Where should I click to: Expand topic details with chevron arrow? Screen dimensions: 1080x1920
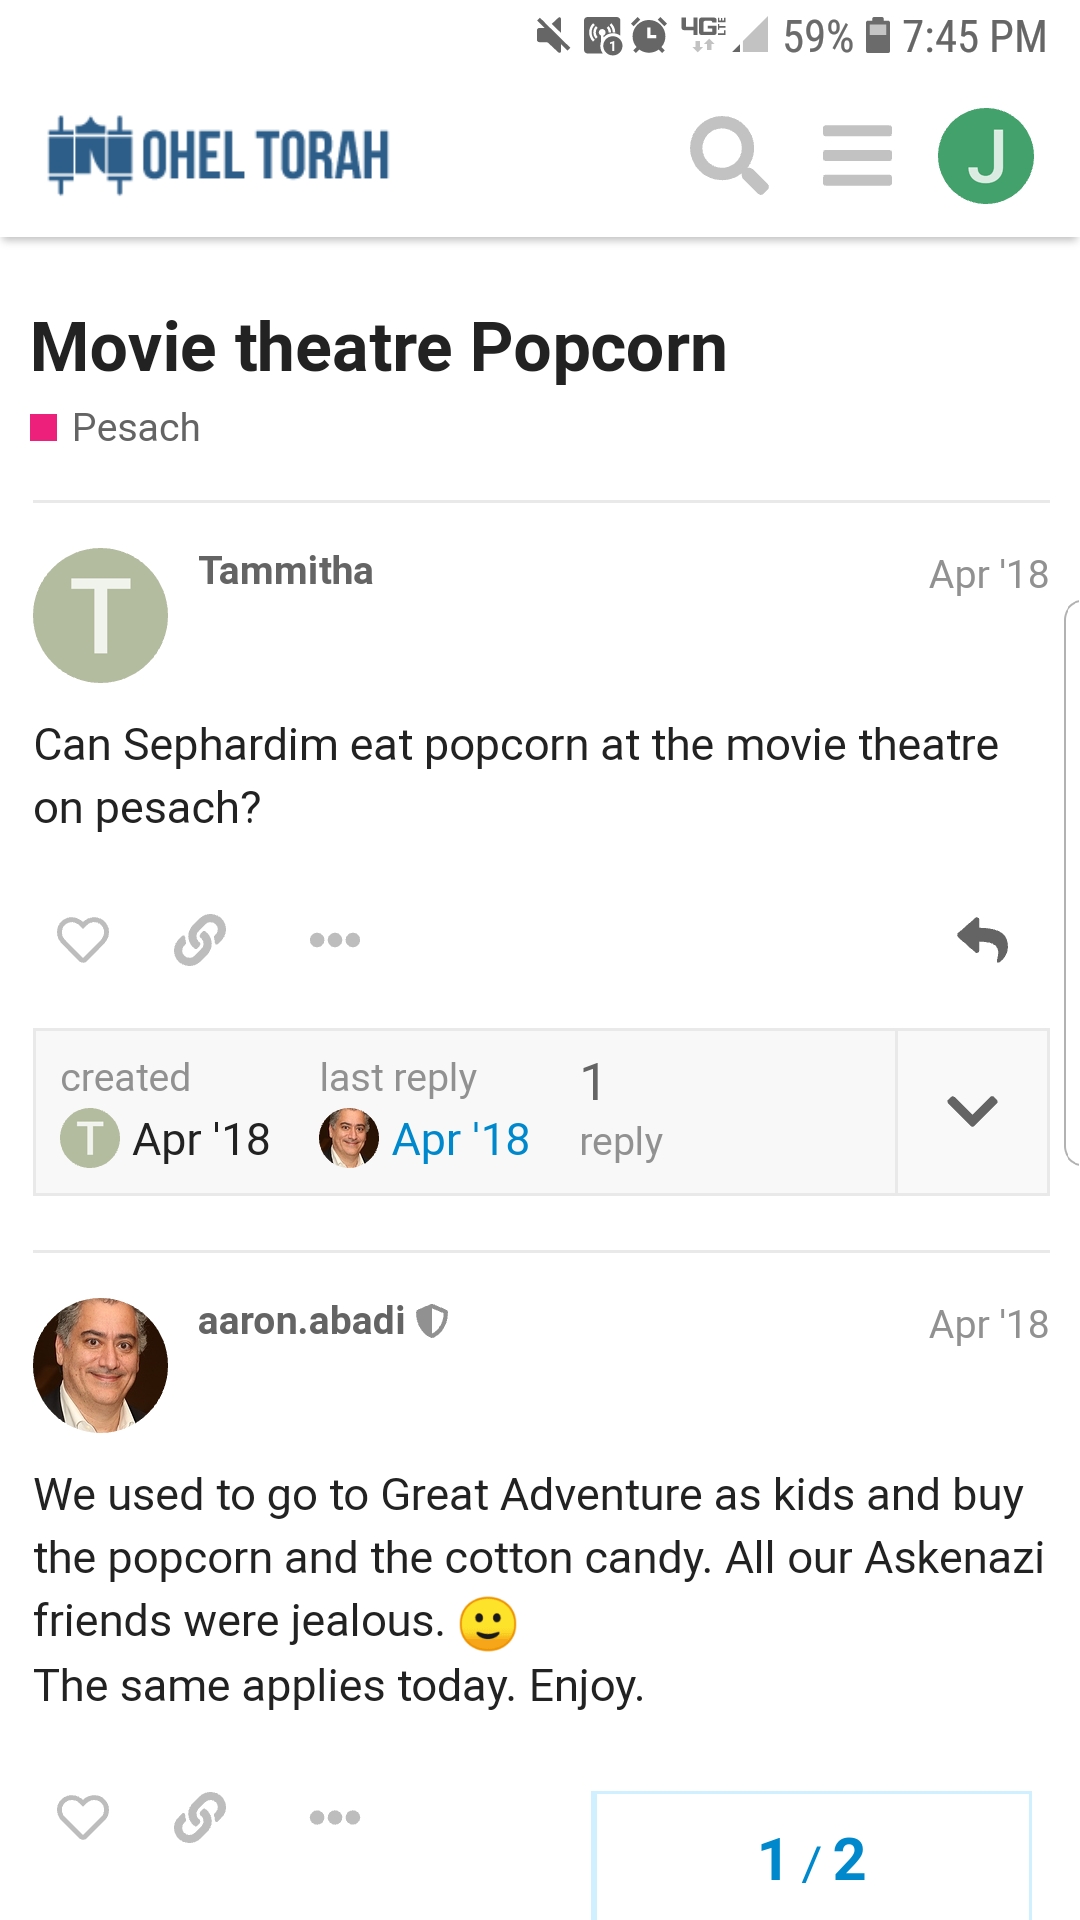coord(972,1111)
